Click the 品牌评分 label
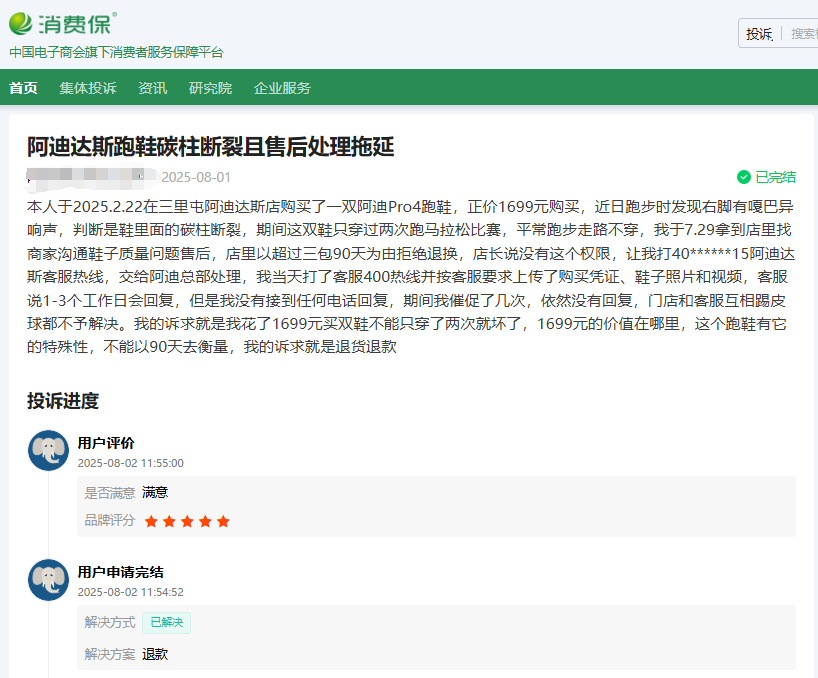This screenshot has height=678, width=818. click(110, 520)
